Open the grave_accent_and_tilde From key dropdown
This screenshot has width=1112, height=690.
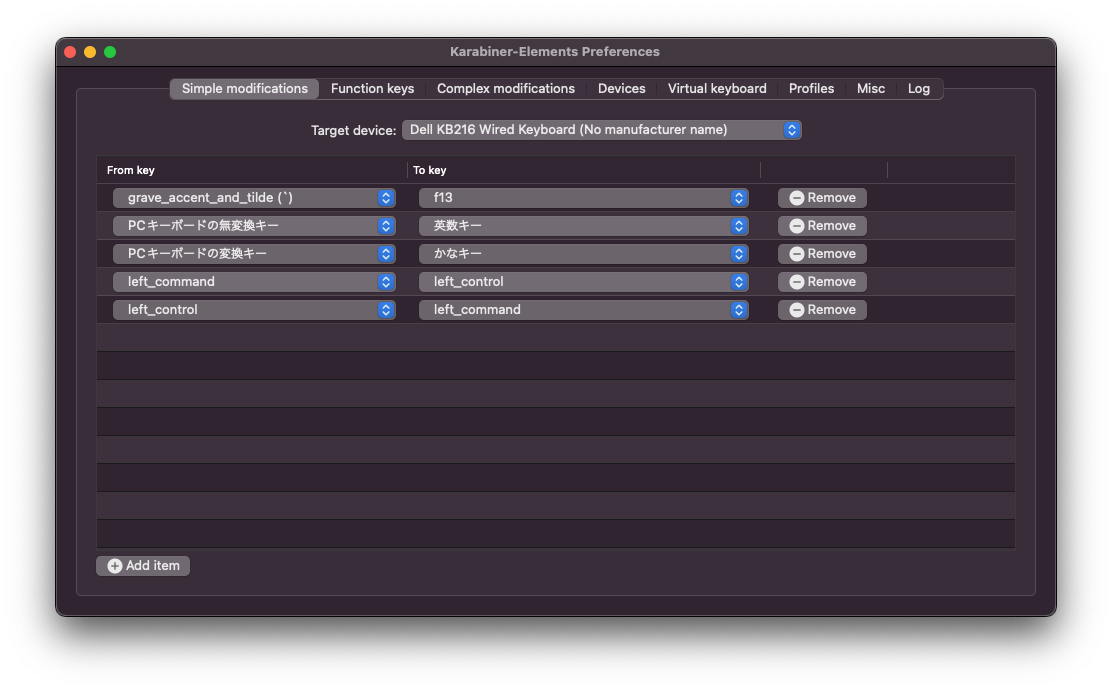[x=254, y=198]
